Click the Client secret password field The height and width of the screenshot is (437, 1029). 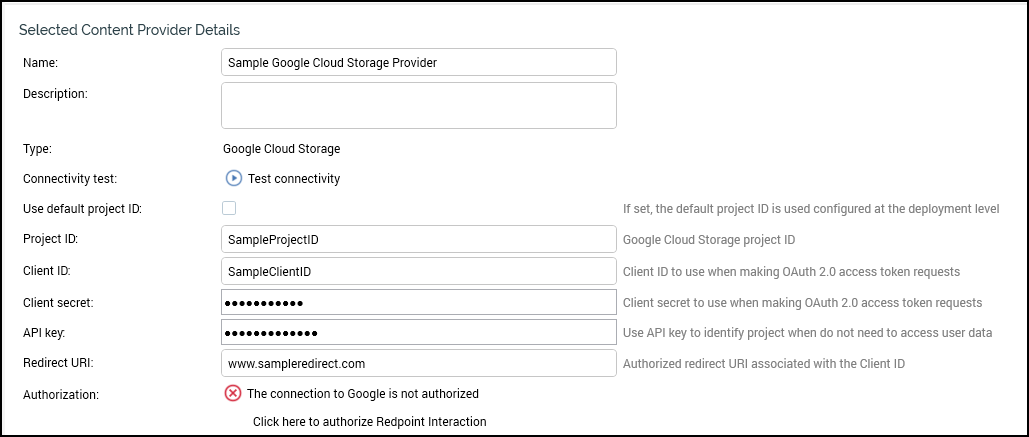point(418,302)
